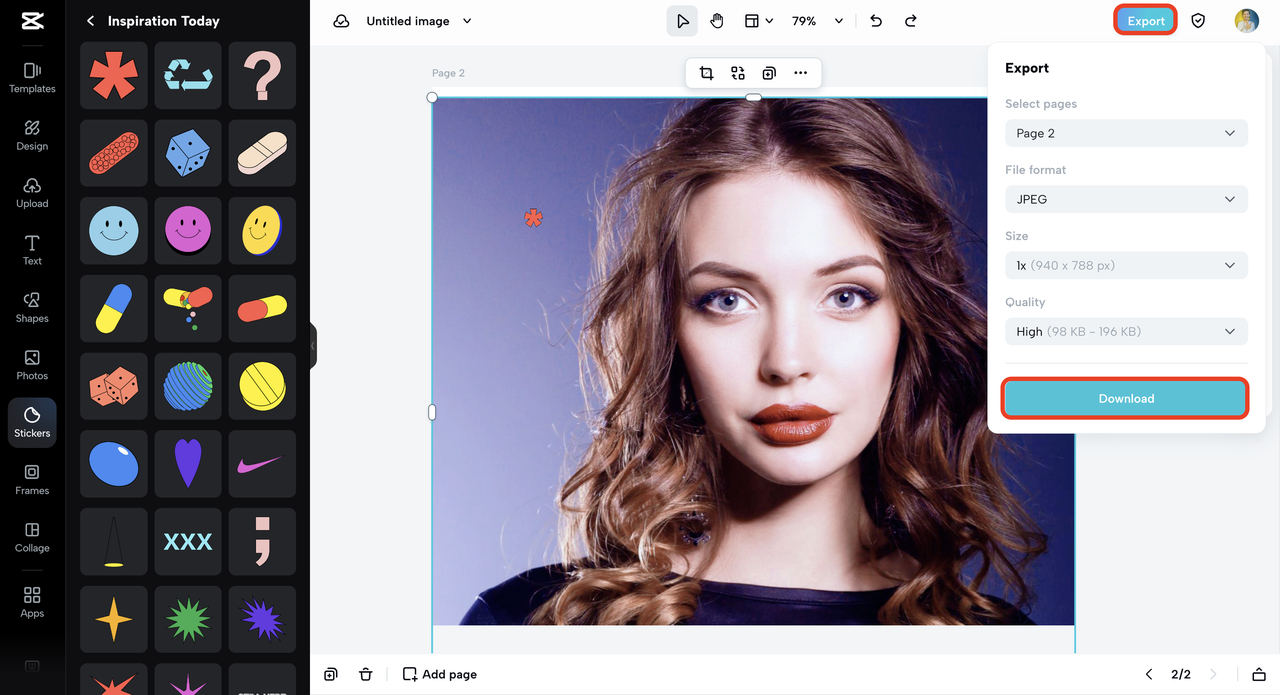This screenshot has width=1280, height=695.
Task: Click the duplicate icon in floating toolbar
Action: (769, 73)
